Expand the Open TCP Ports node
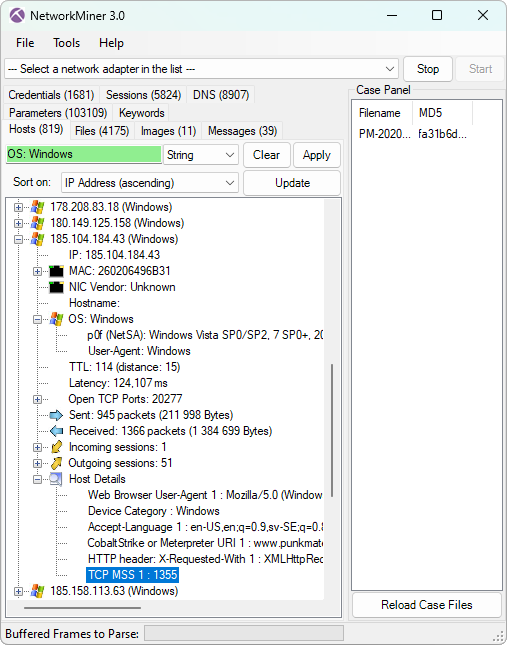 [x=37, y=399]
